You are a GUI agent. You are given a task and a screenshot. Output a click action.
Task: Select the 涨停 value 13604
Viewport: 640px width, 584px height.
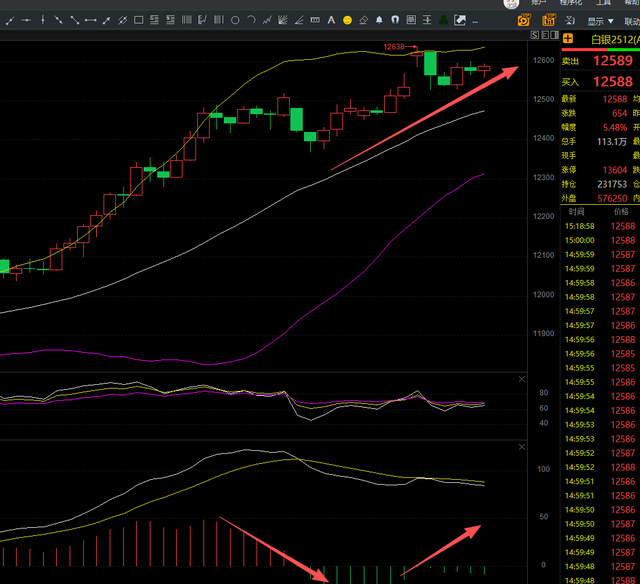[x=615, y=170]
